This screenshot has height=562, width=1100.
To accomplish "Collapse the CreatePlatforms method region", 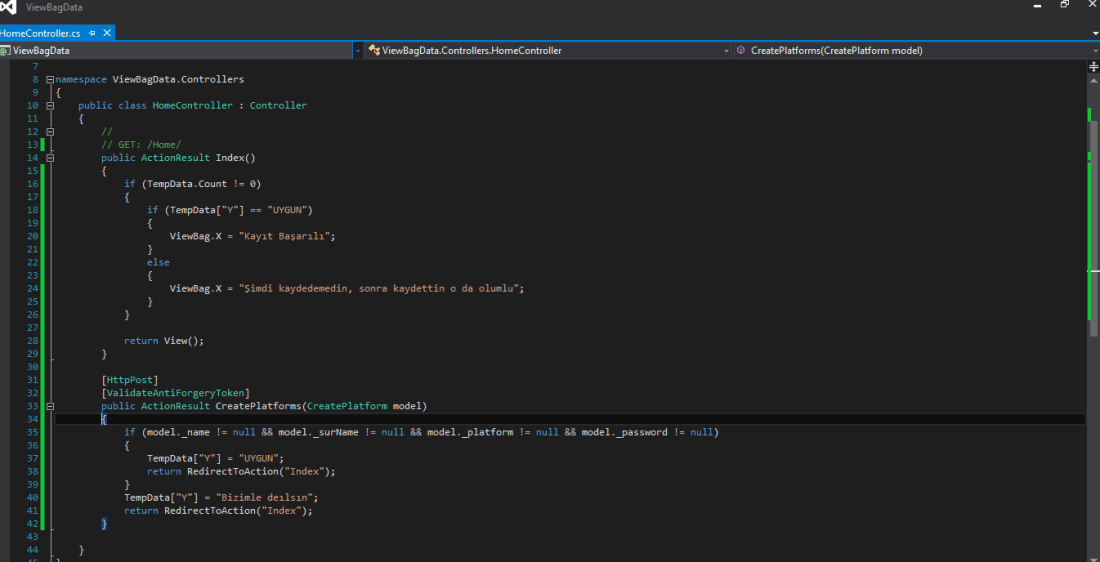I will (x=50, y=406).
